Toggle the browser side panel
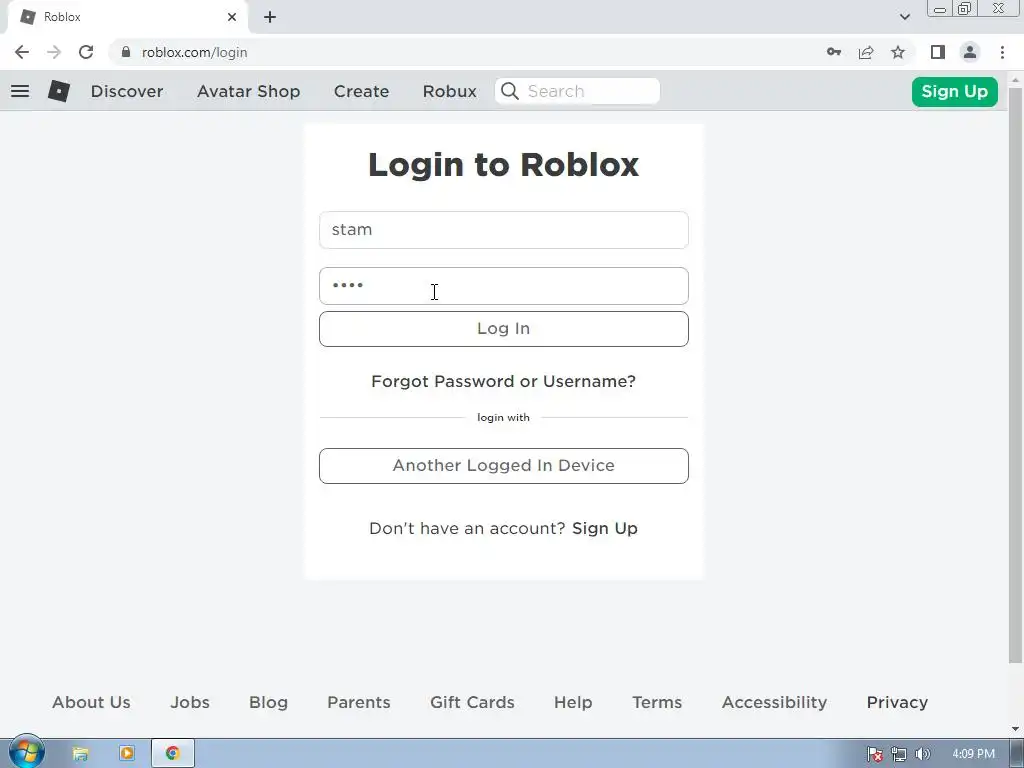The width and height of the screenshot is (1024, 768). tap(938, 52)
